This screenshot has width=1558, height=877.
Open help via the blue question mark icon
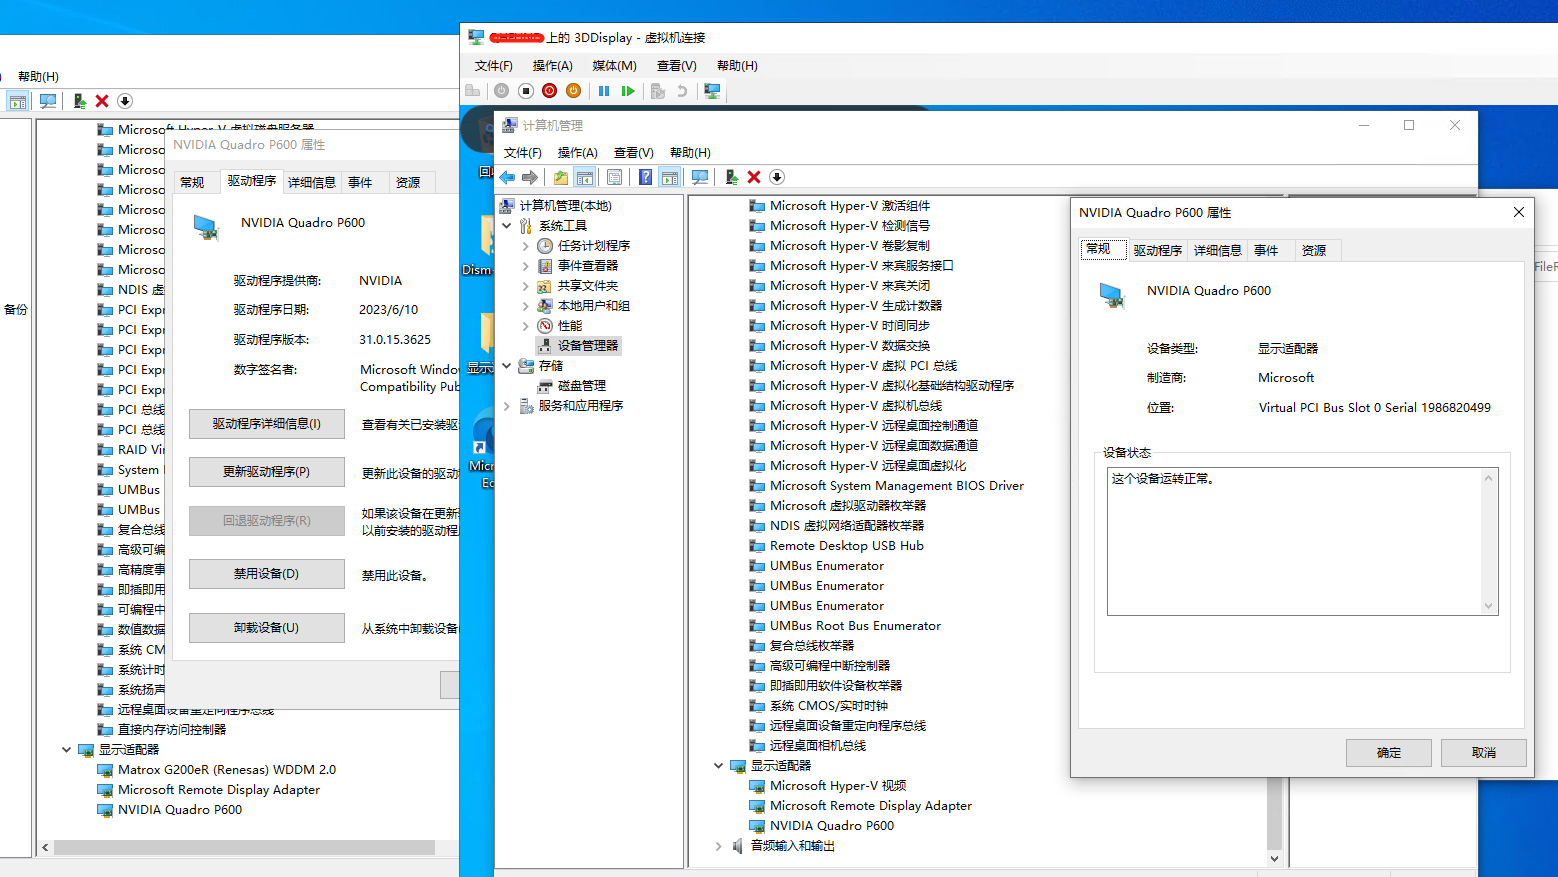click(x=645, y=177)
